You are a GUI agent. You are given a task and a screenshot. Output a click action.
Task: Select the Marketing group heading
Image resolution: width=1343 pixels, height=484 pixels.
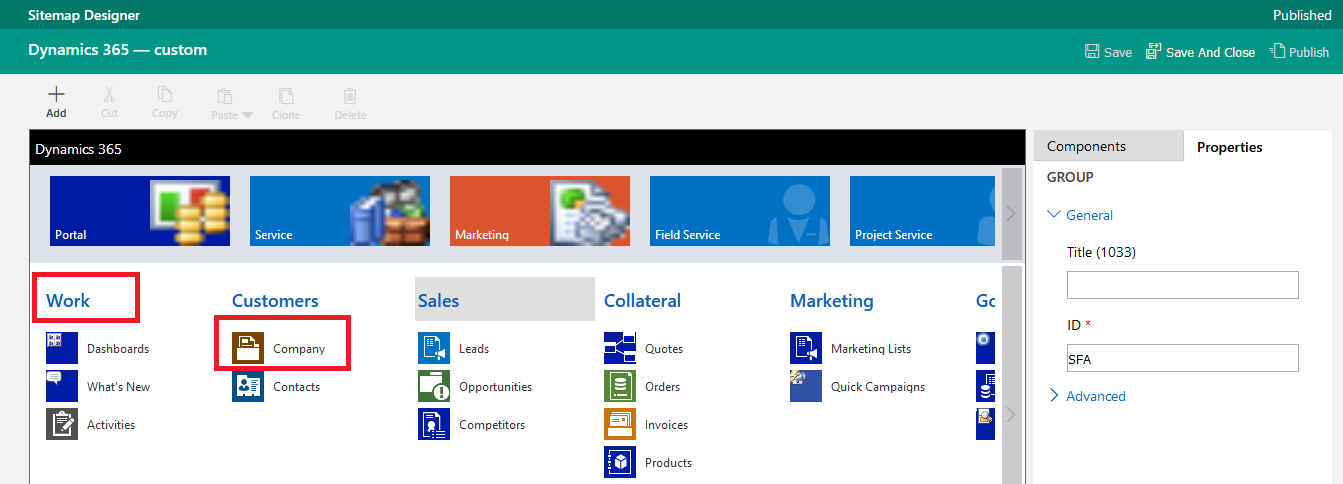(x=831, y=300)
